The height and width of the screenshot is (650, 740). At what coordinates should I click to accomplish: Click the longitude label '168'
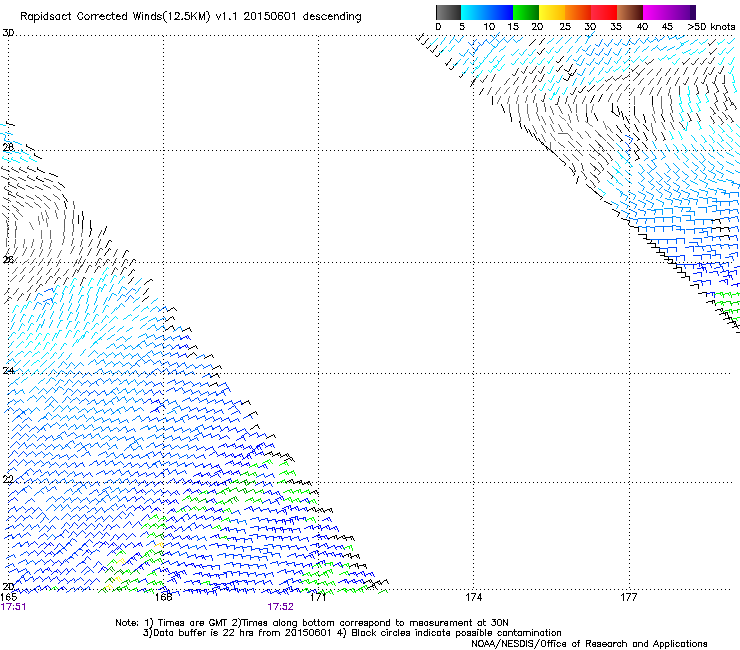click(163, 597)
